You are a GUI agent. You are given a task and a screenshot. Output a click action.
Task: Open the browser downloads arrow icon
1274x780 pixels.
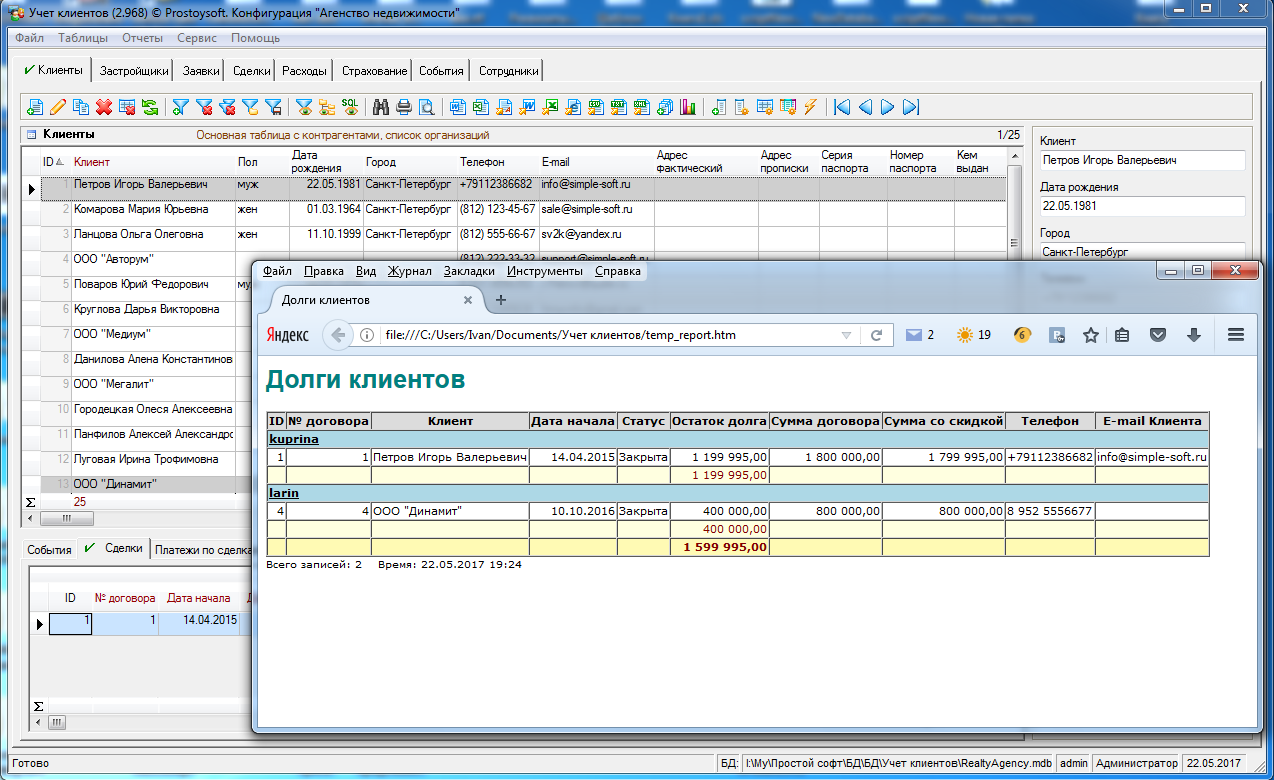pos(1193,335)
